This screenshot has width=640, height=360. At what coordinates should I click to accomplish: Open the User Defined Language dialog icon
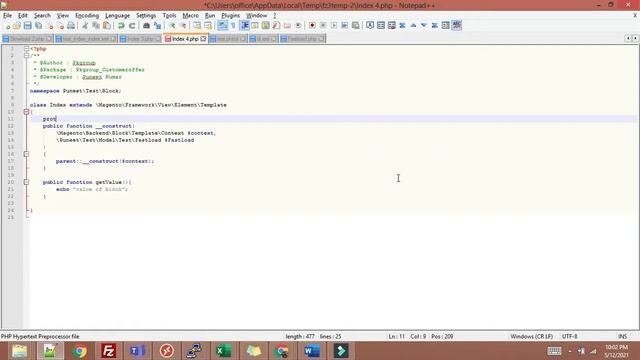tap(255, 26)
